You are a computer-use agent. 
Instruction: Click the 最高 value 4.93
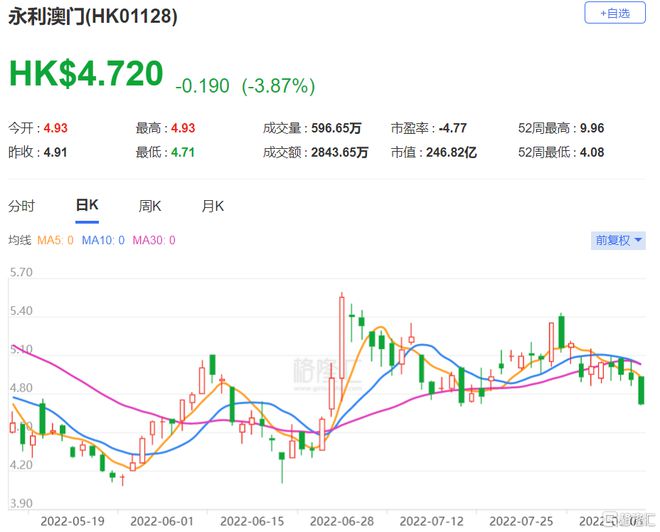[x=183, y=128]
